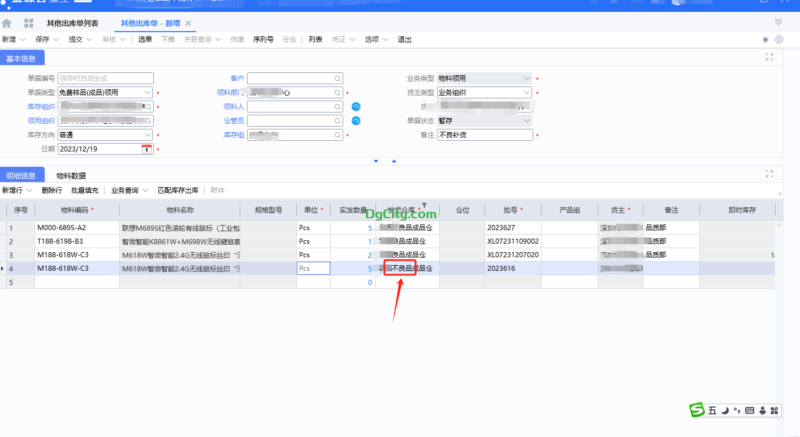Click search icon in 仓管员 field
This screenshot has width=800, height=437.
pyautogui.click(x=337, y=121)
